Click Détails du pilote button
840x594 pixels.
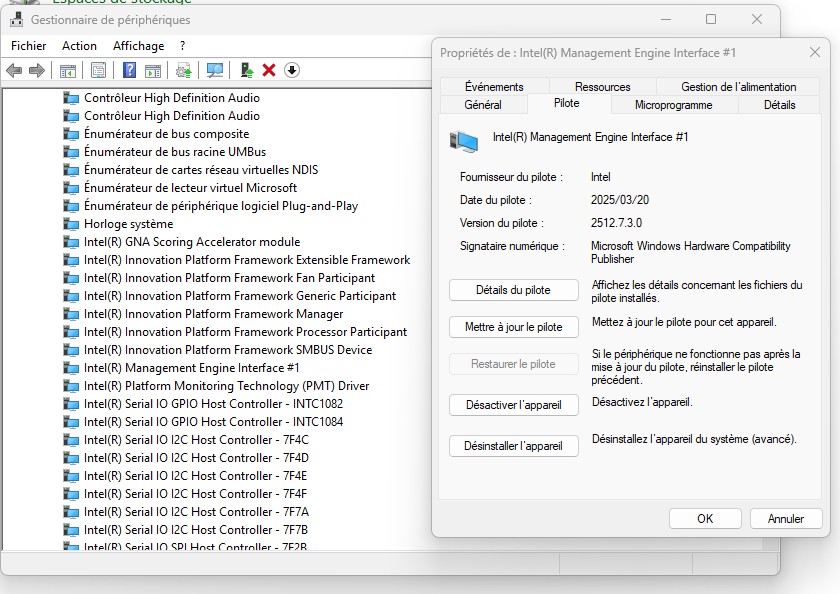point(514,290)
